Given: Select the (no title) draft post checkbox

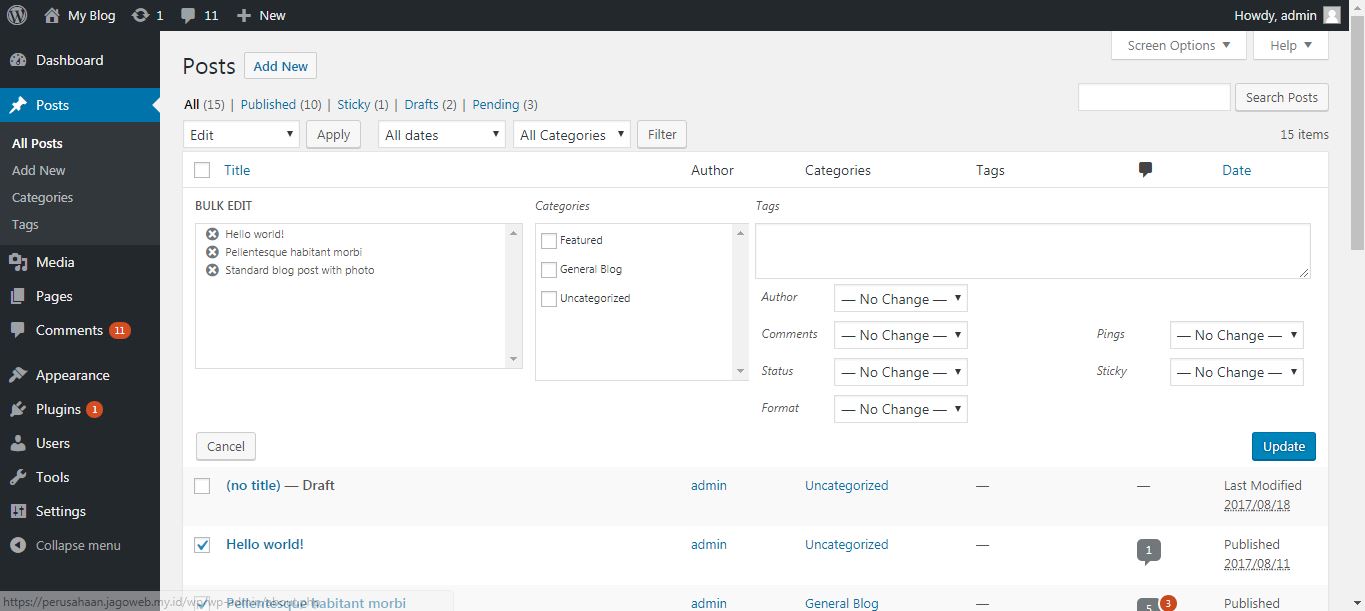Looking at the screenshot, I should [x=202, y=486].
